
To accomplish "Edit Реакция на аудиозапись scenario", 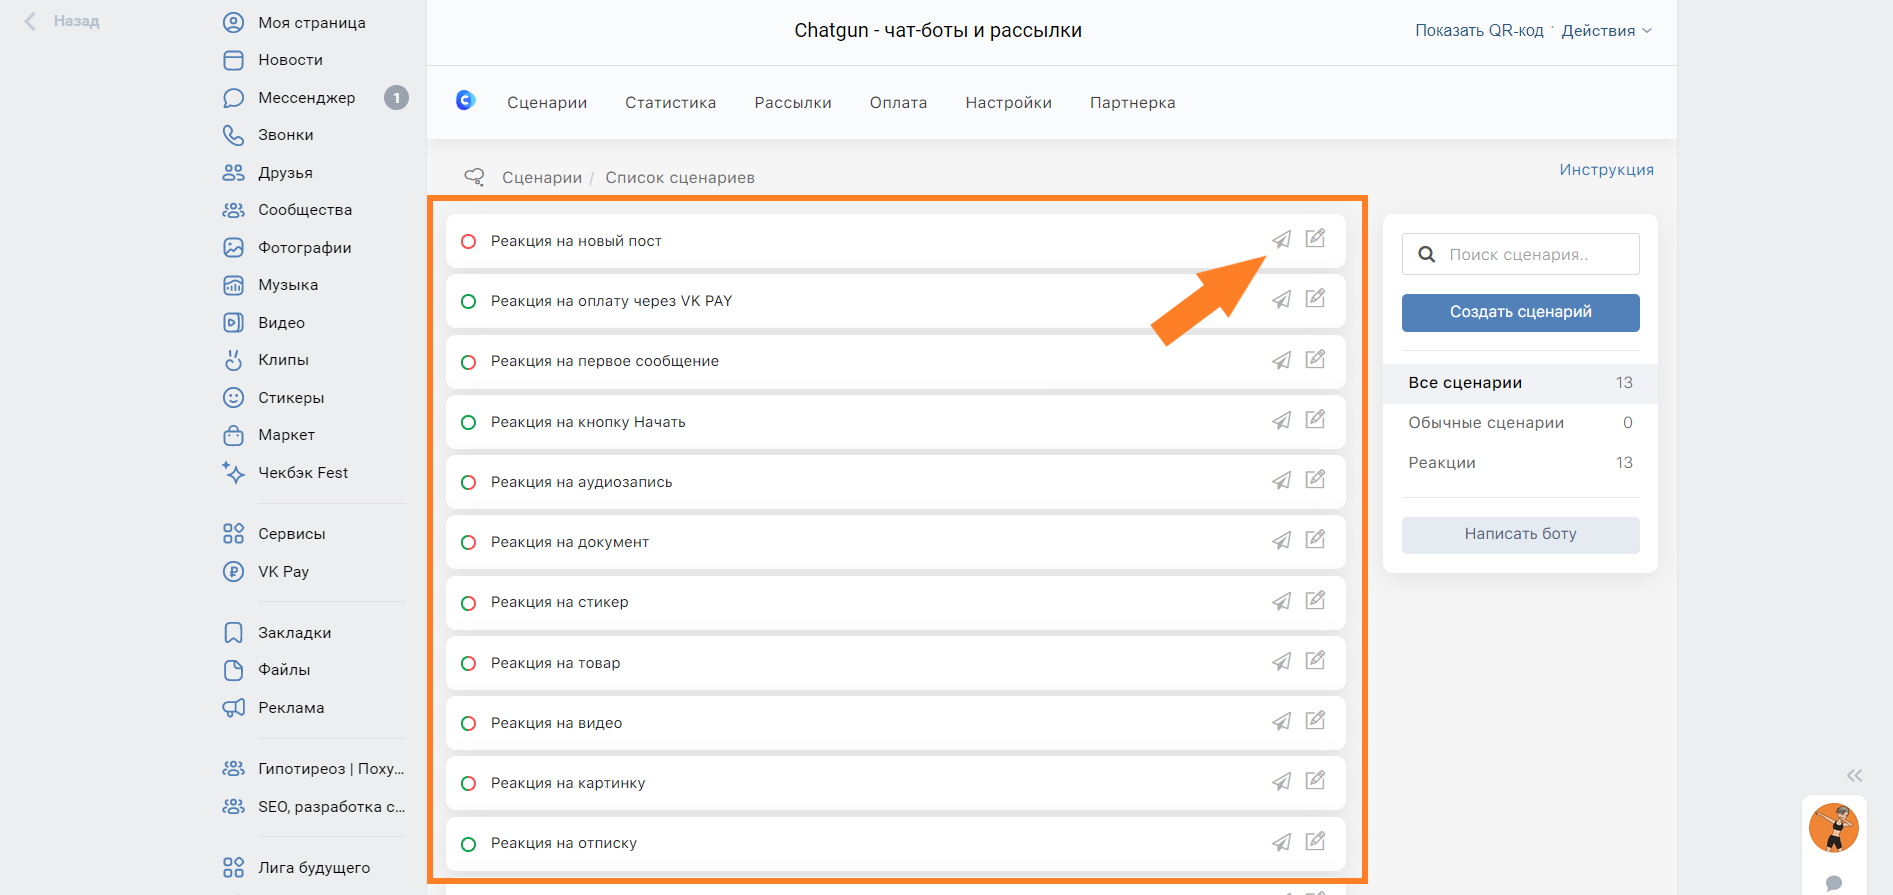I will (x=1315, y=479).
